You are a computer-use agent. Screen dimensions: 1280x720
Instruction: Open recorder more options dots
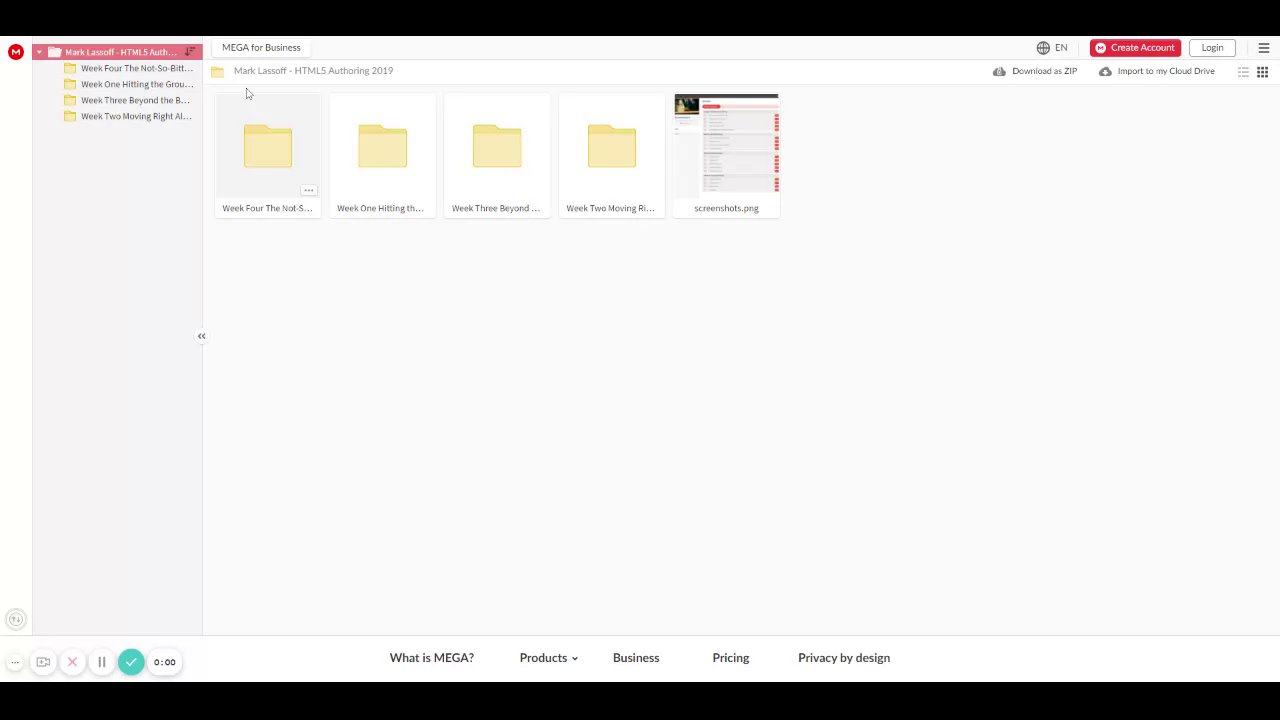(x=15, y=662)
